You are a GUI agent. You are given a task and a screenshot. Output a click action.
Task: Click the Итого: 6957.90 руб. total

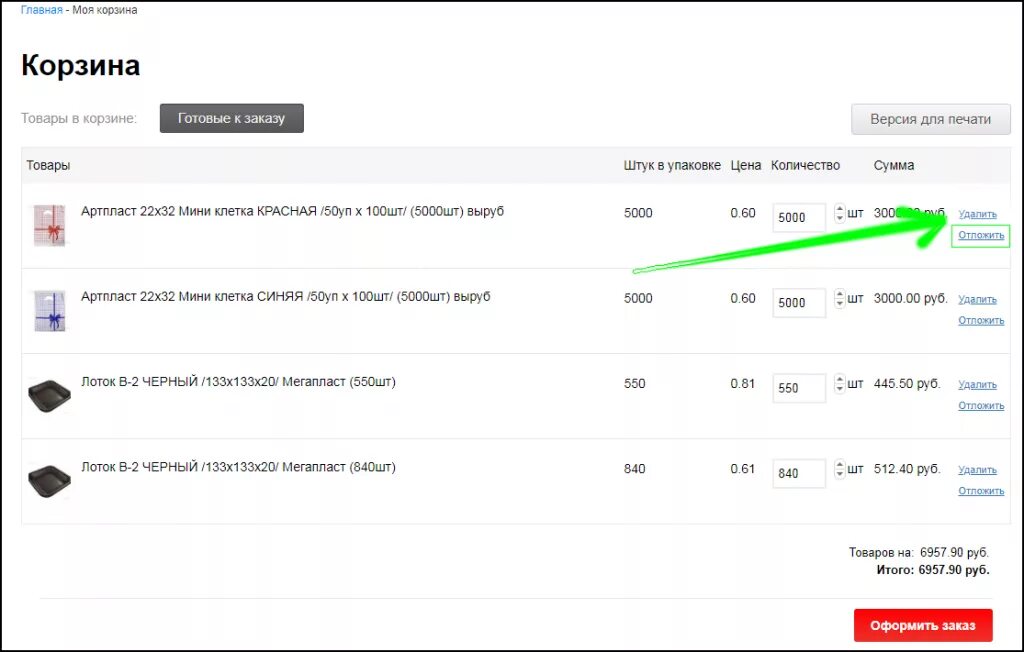click(x=933, y=570)
